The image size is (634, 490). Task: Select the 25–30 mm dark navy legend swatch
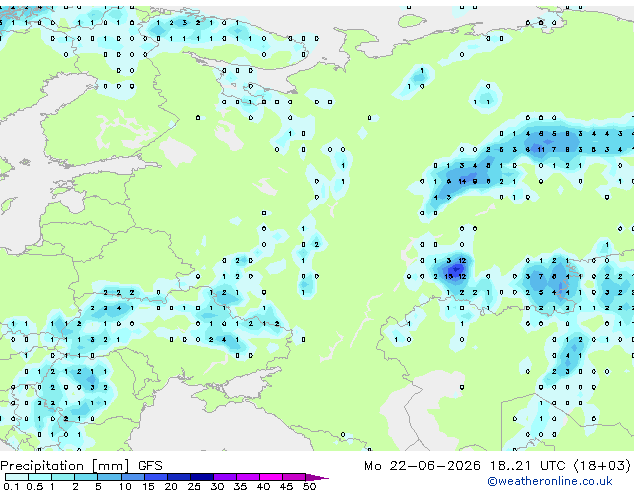pos(202,477)
